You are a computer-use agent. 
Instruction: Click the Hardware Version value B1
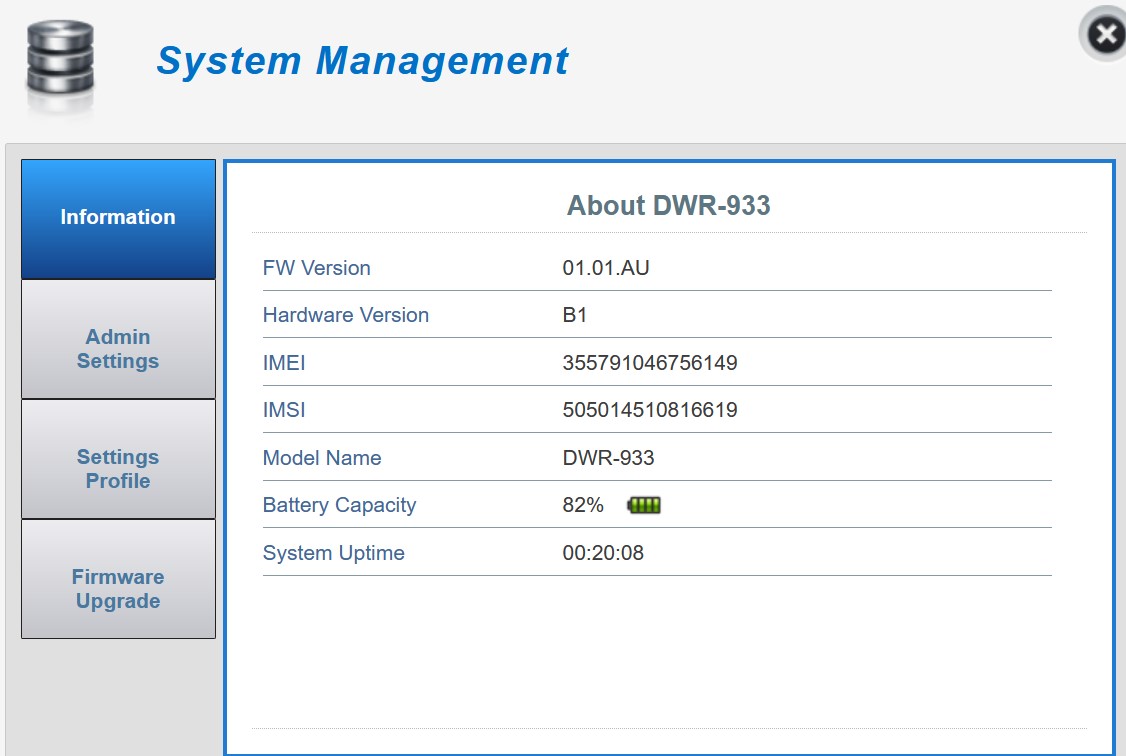coord(575,315)
